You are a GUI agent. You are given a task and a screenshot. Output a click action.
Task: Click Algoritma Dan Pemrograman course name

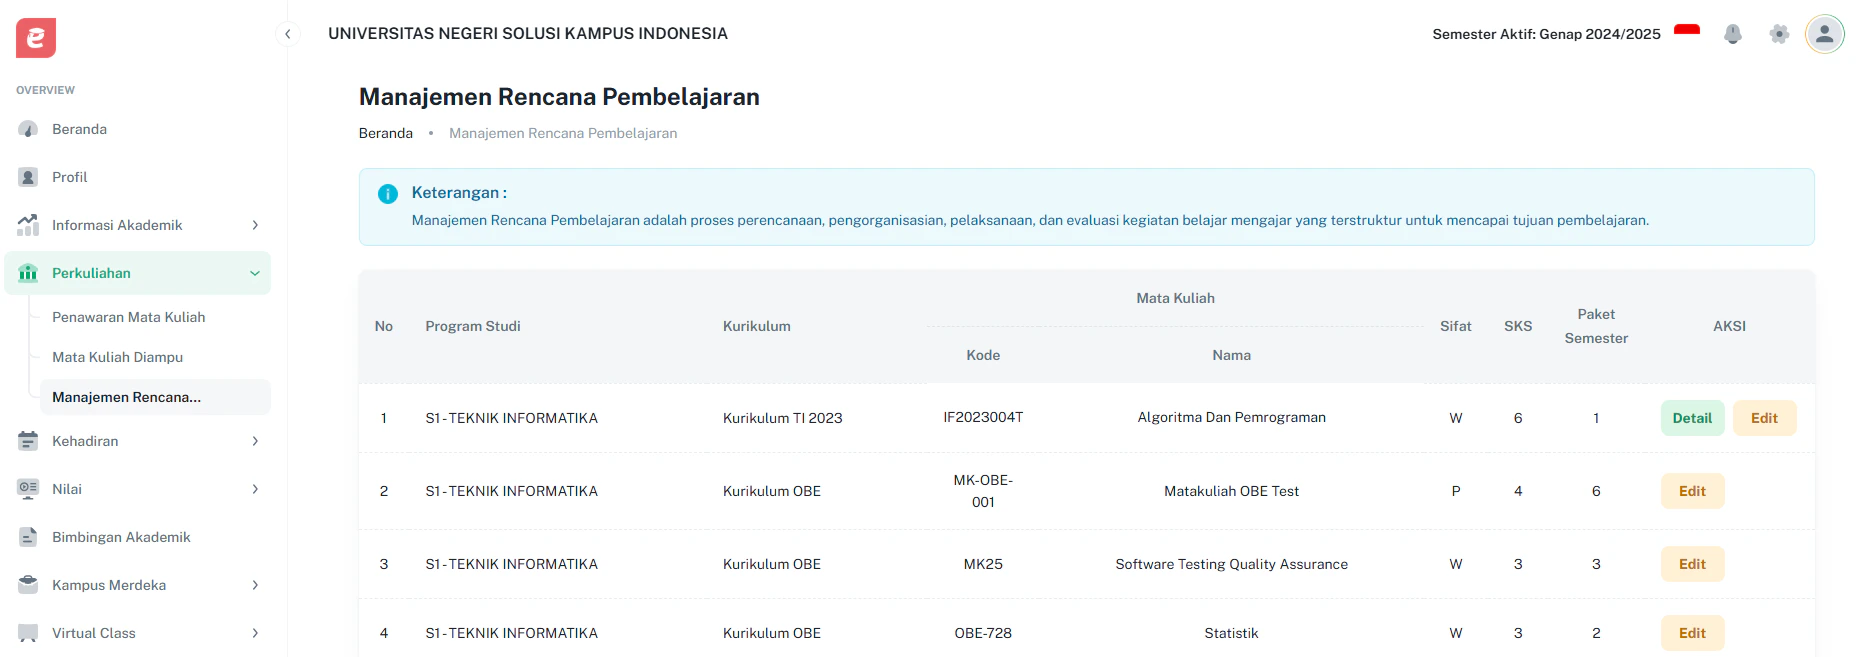[1231, 417]
